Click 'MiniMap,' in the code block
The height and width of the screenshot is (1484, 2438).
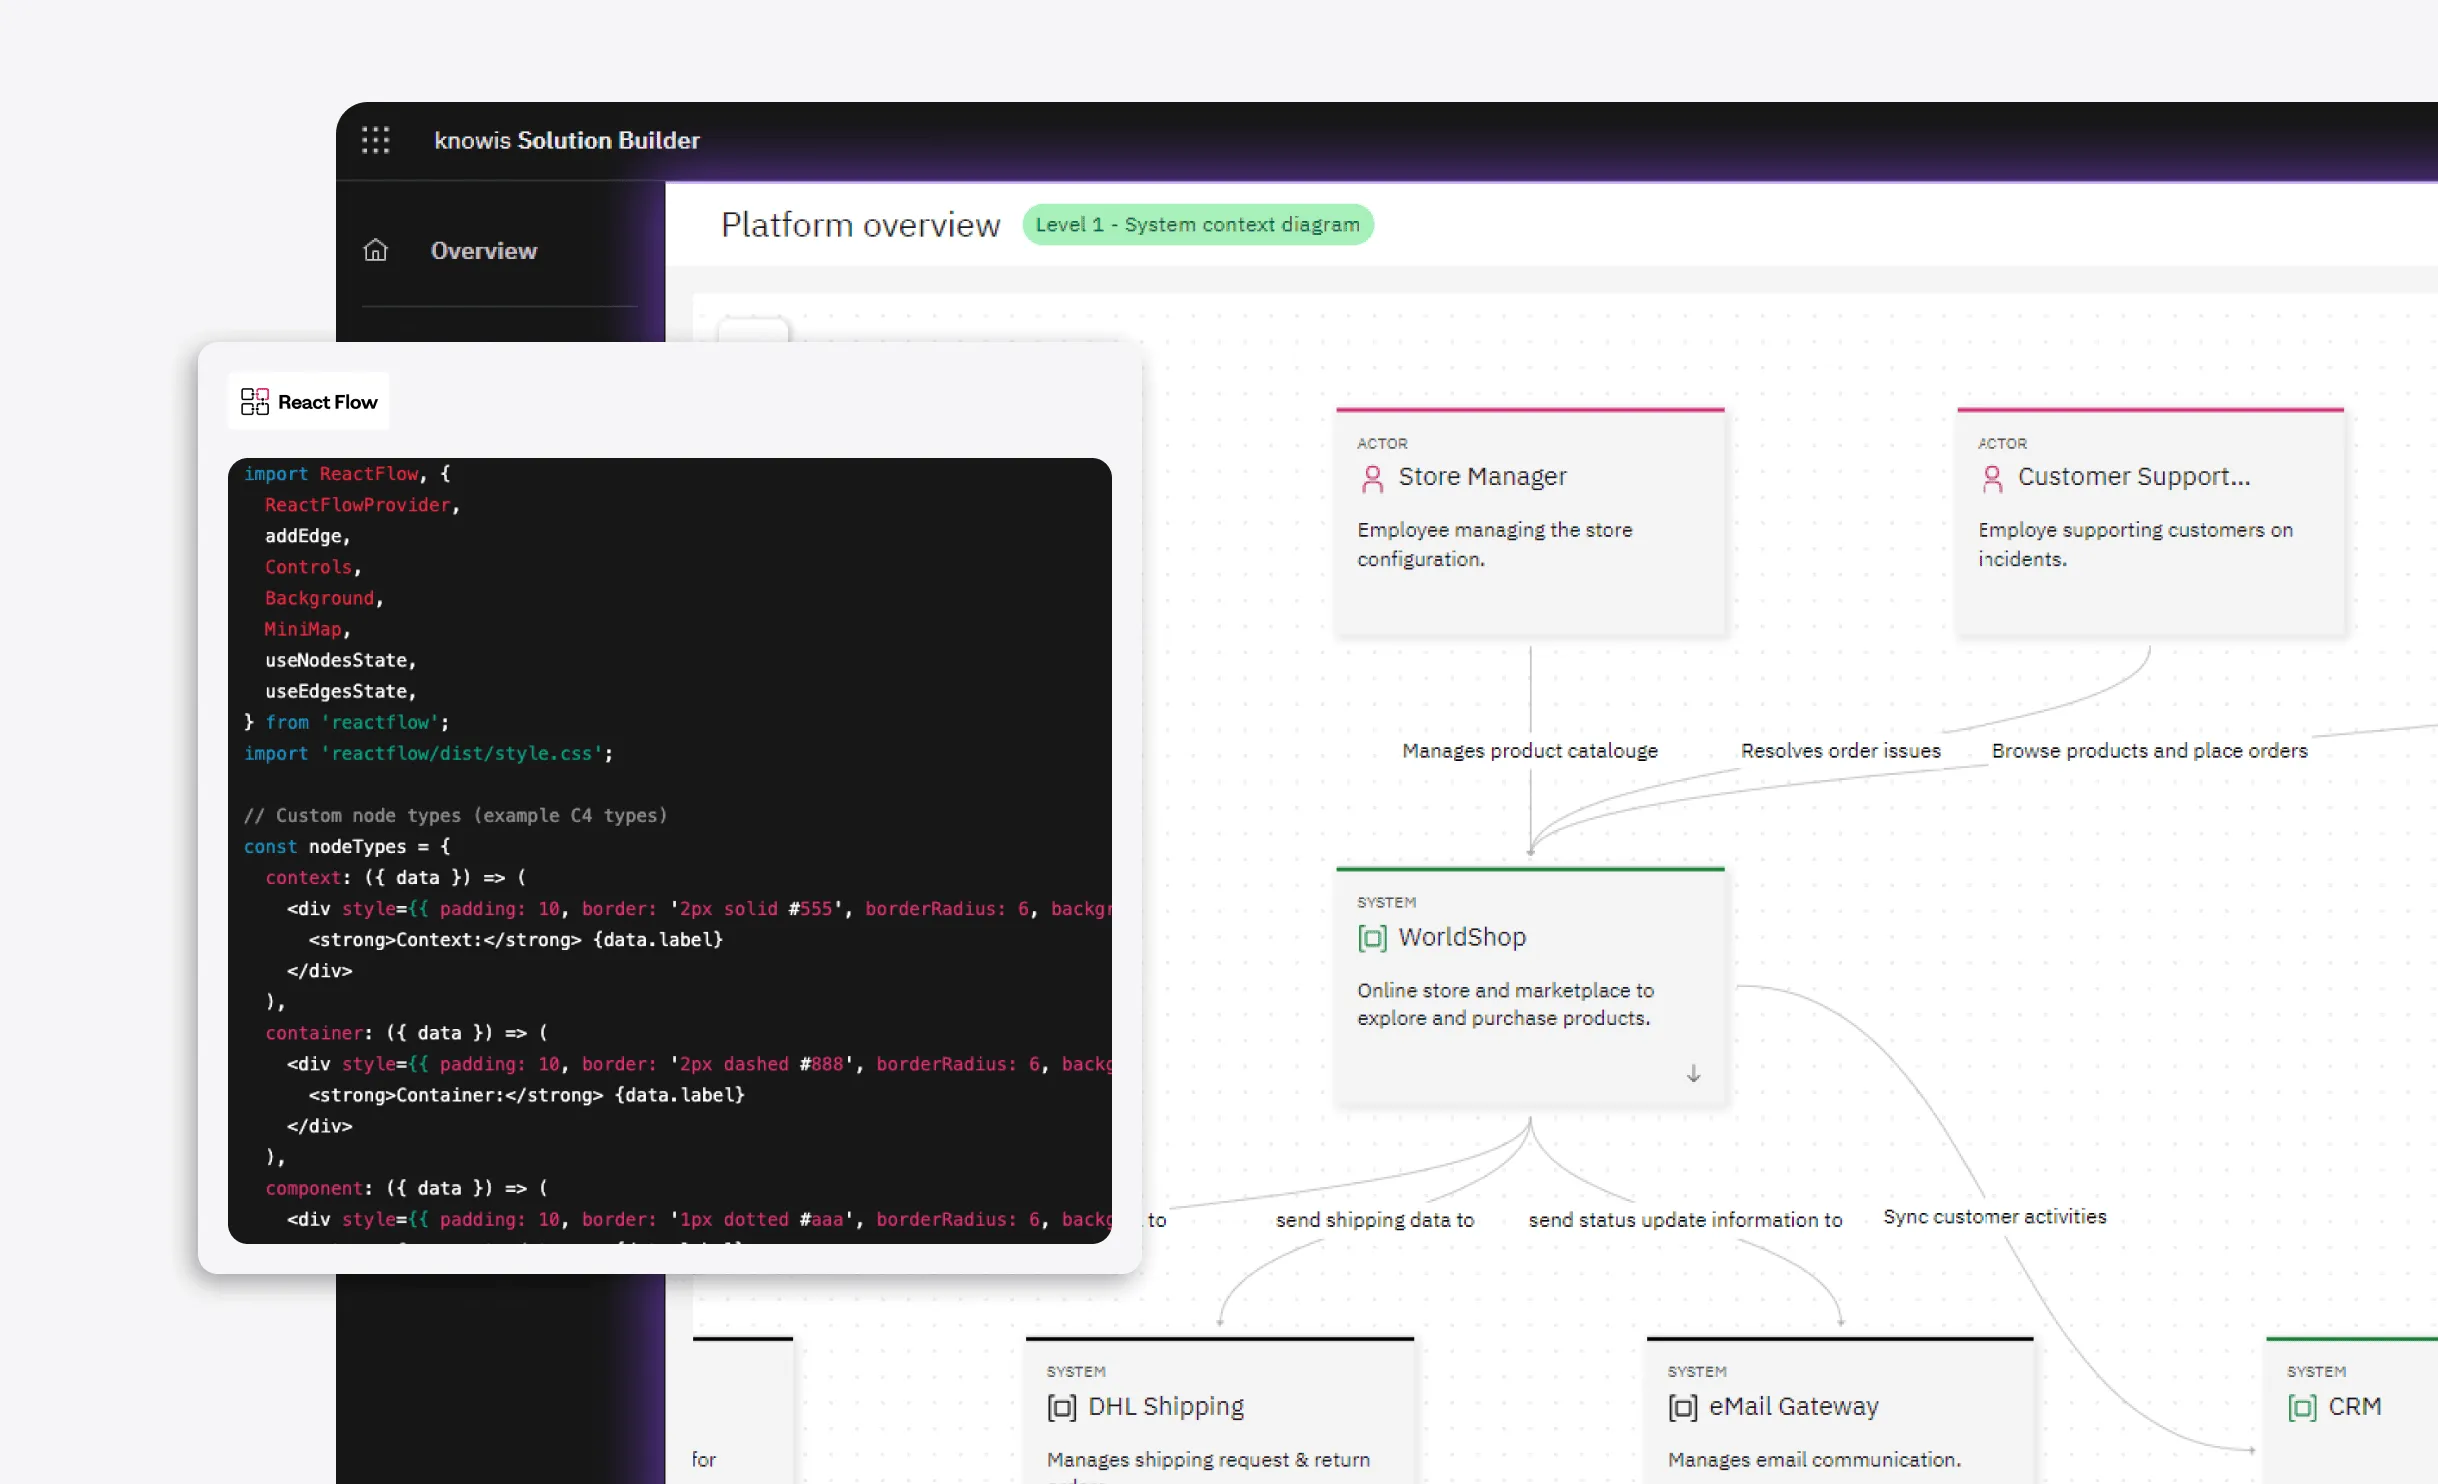tap(307, 629)
